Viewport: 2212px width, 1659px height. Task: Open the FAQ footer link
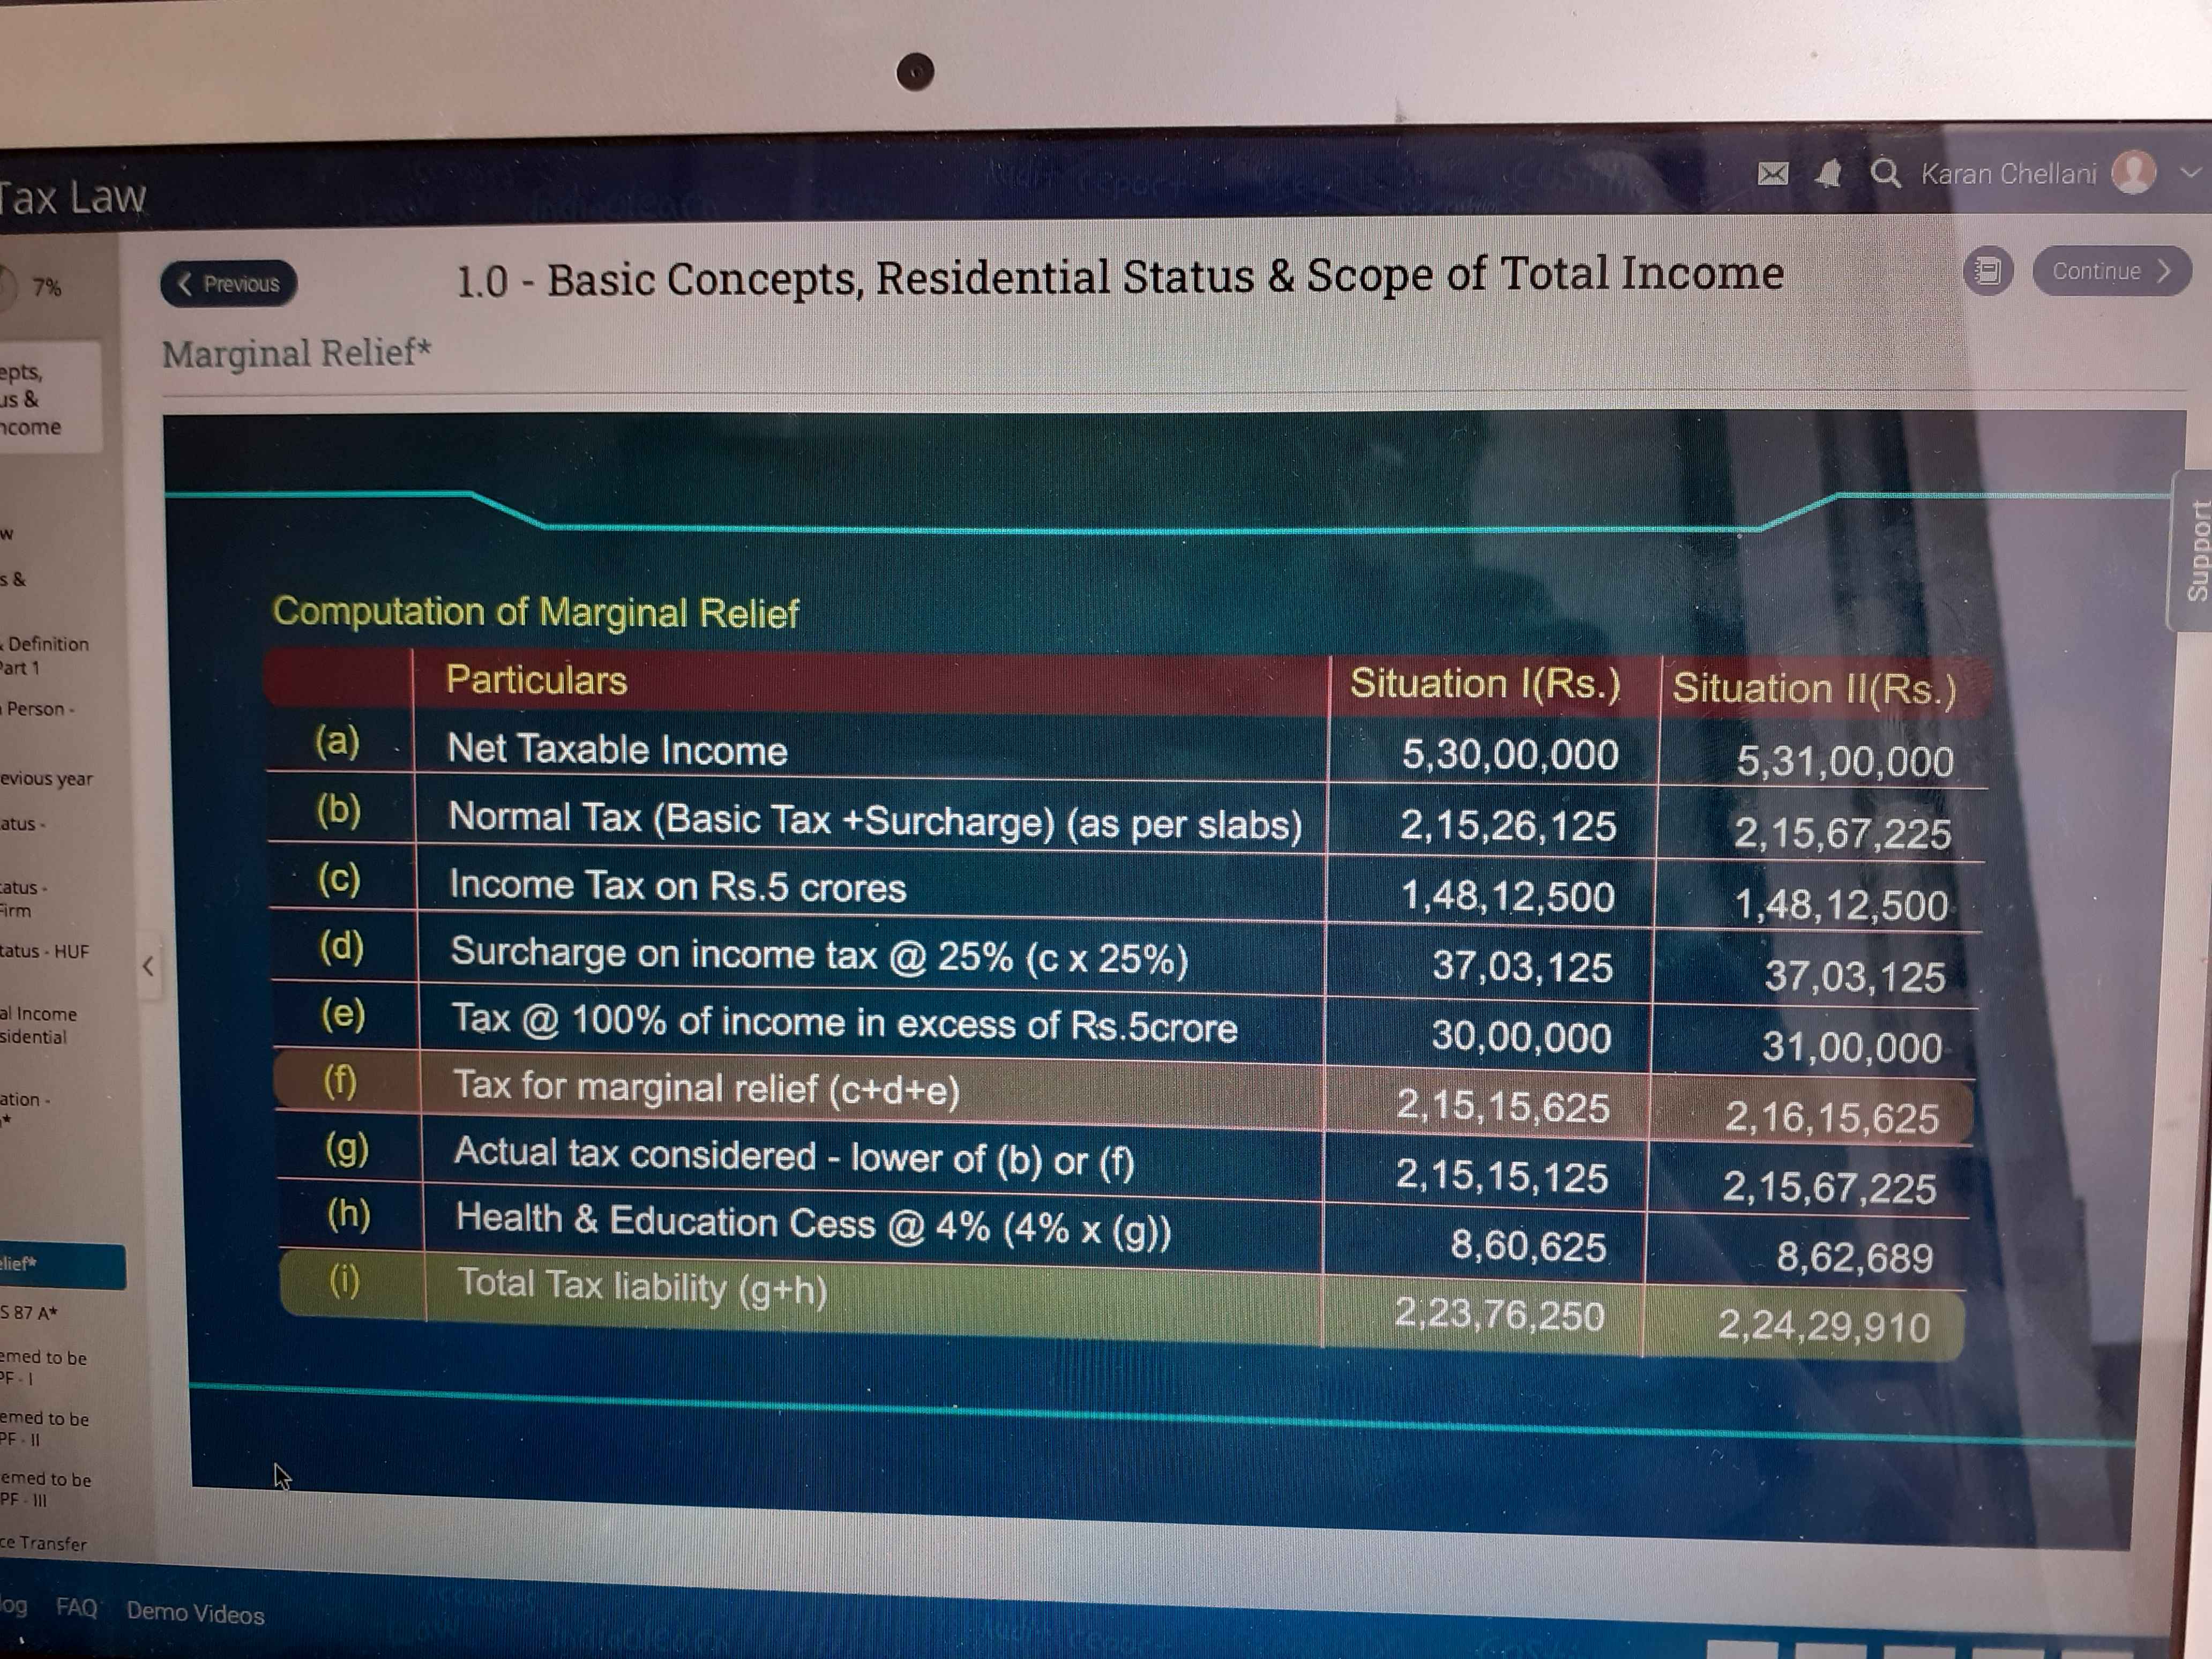76,1607
